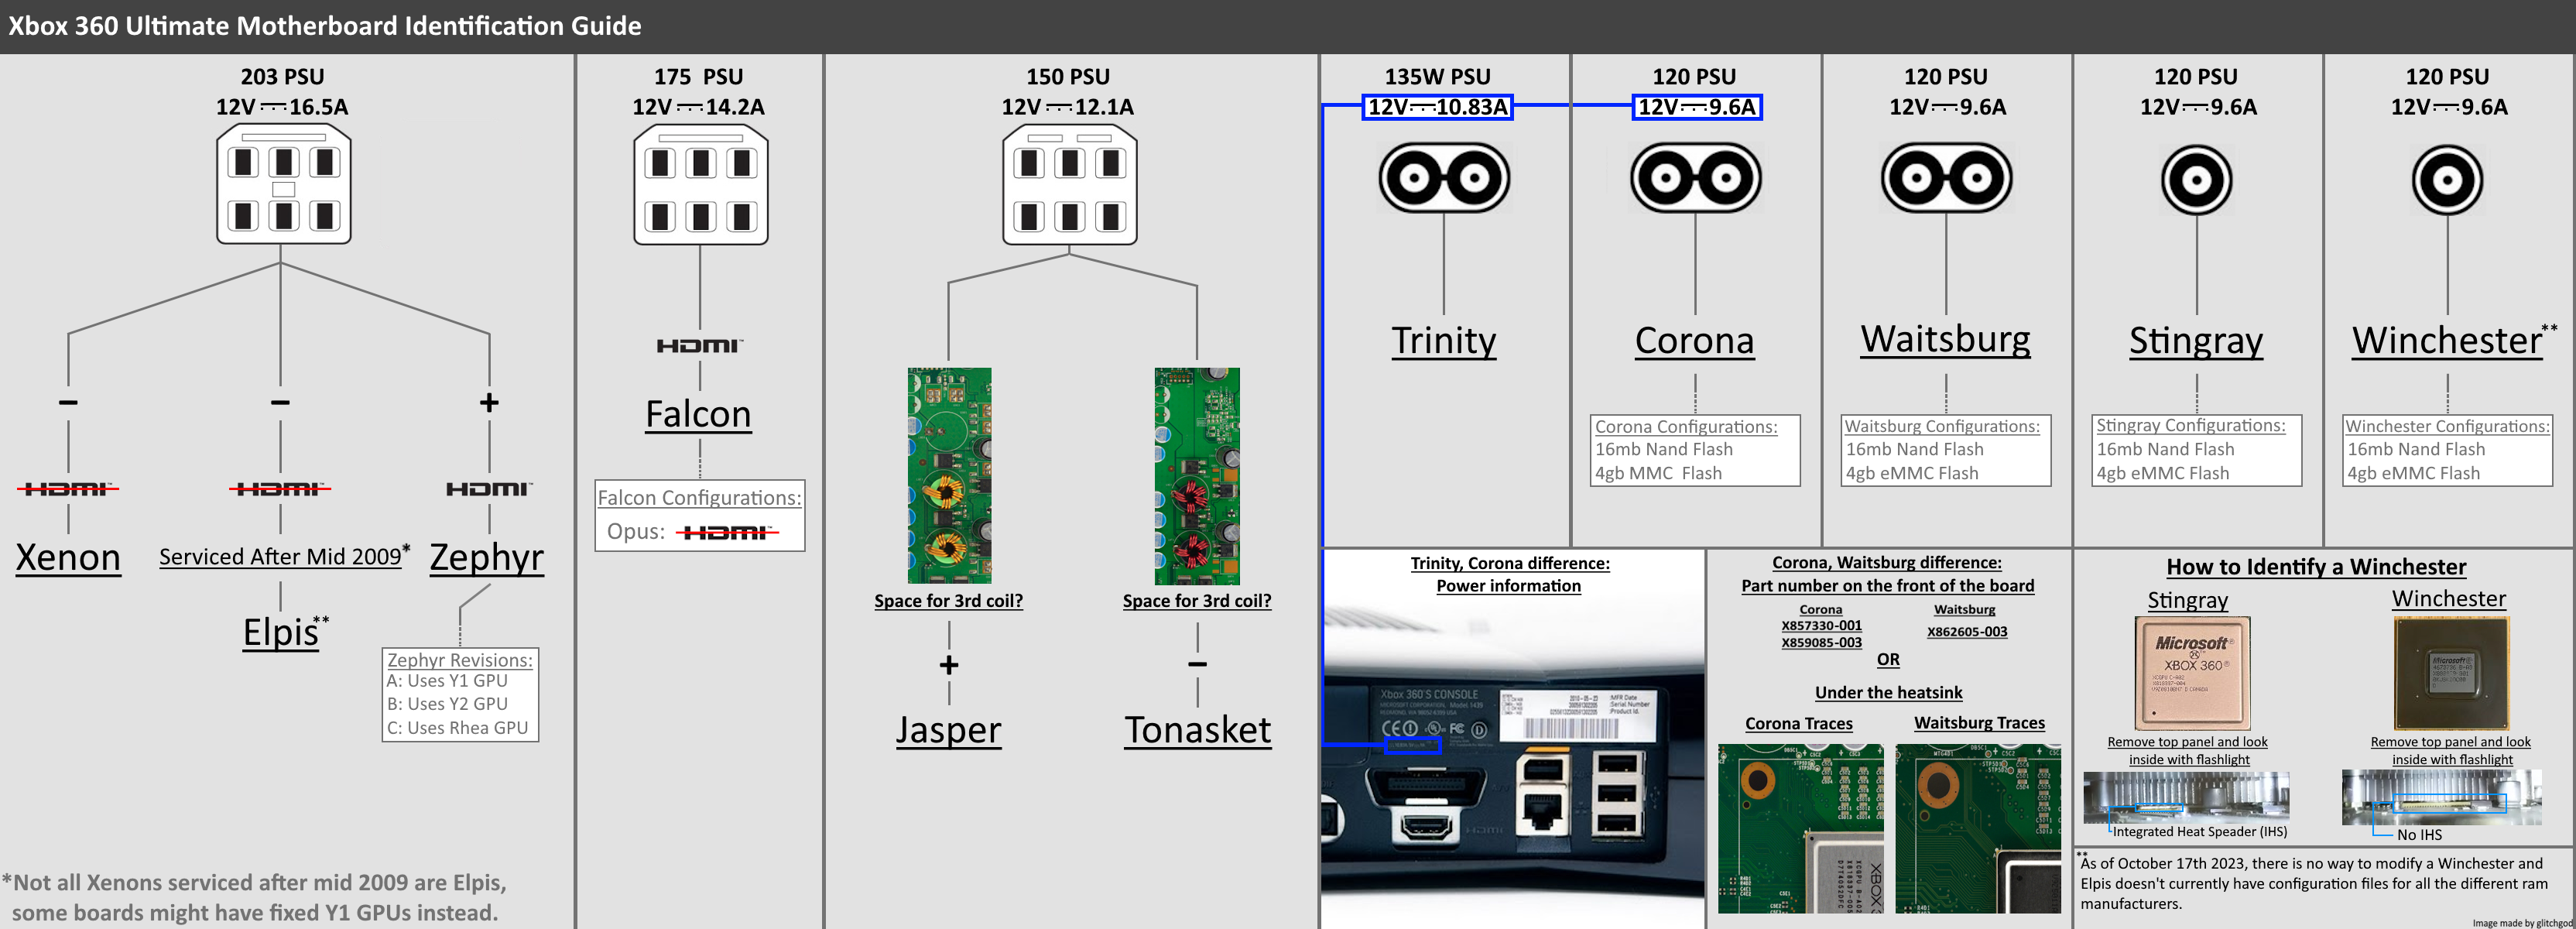Image resolution: width=2576 pixels, height=929 pixels.
Task: Click the highlighted 12V 10.83A box
Action: (x=1437, y=107)
